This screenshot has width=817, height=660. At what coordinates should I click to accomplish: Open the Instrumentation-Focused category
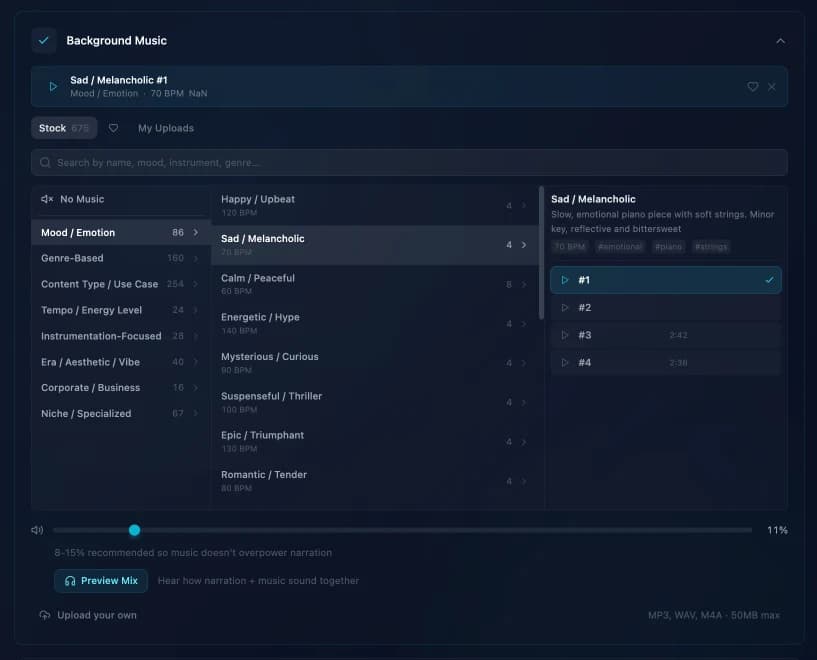point(121,336)
